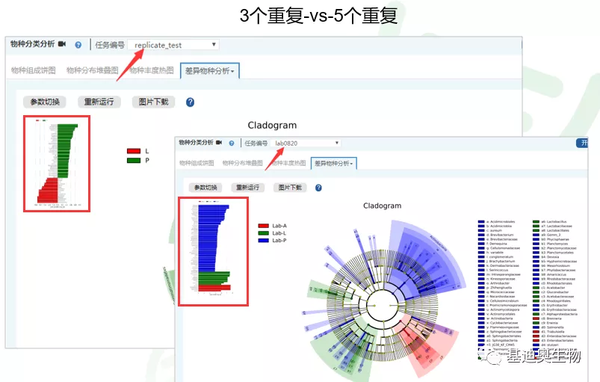Image resolution: width=600 pixels, height=382 pixels.
Task: Open the 任务编号 dropdown showing lab0820
Action: click(306, 143)
